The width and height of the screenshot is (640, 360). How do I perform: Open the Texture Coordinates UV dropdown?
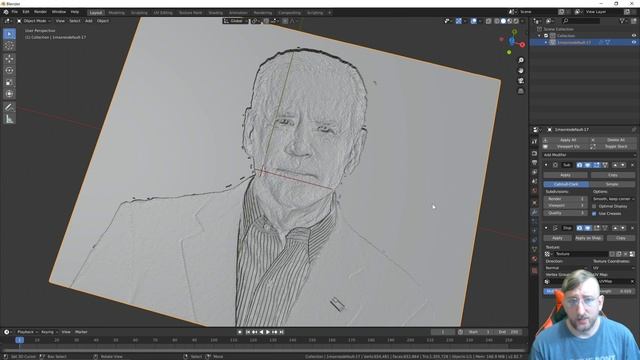click(x=613, y=268)
